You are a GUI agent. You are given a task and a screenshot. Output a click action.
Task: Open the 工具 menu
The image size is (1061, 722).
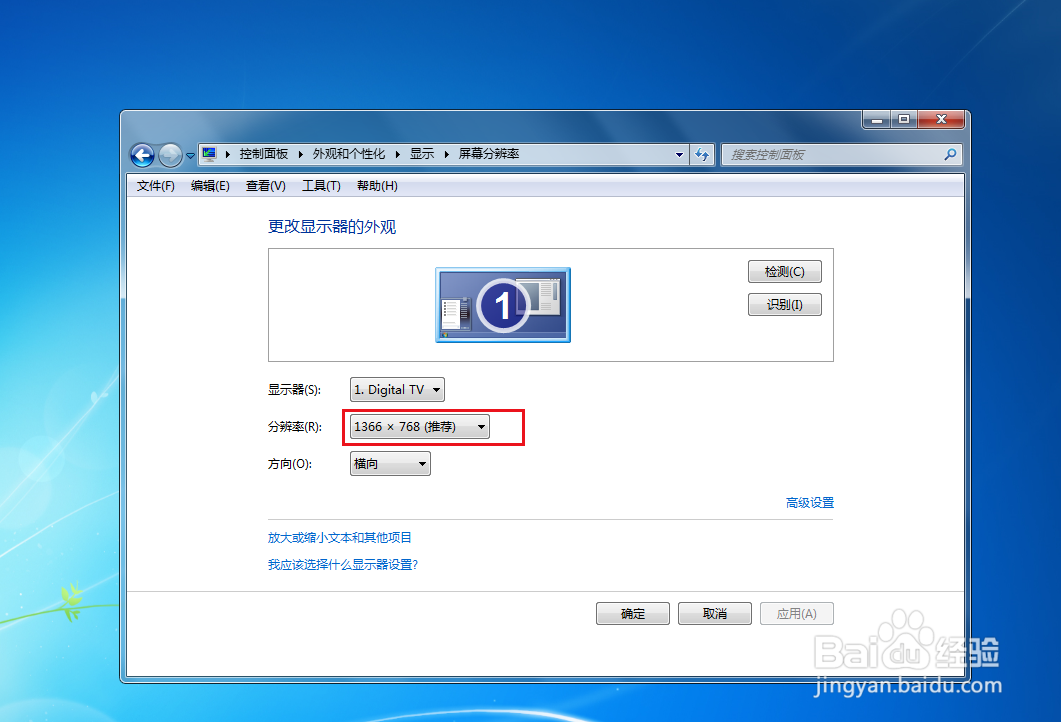[x=322, y=185]
